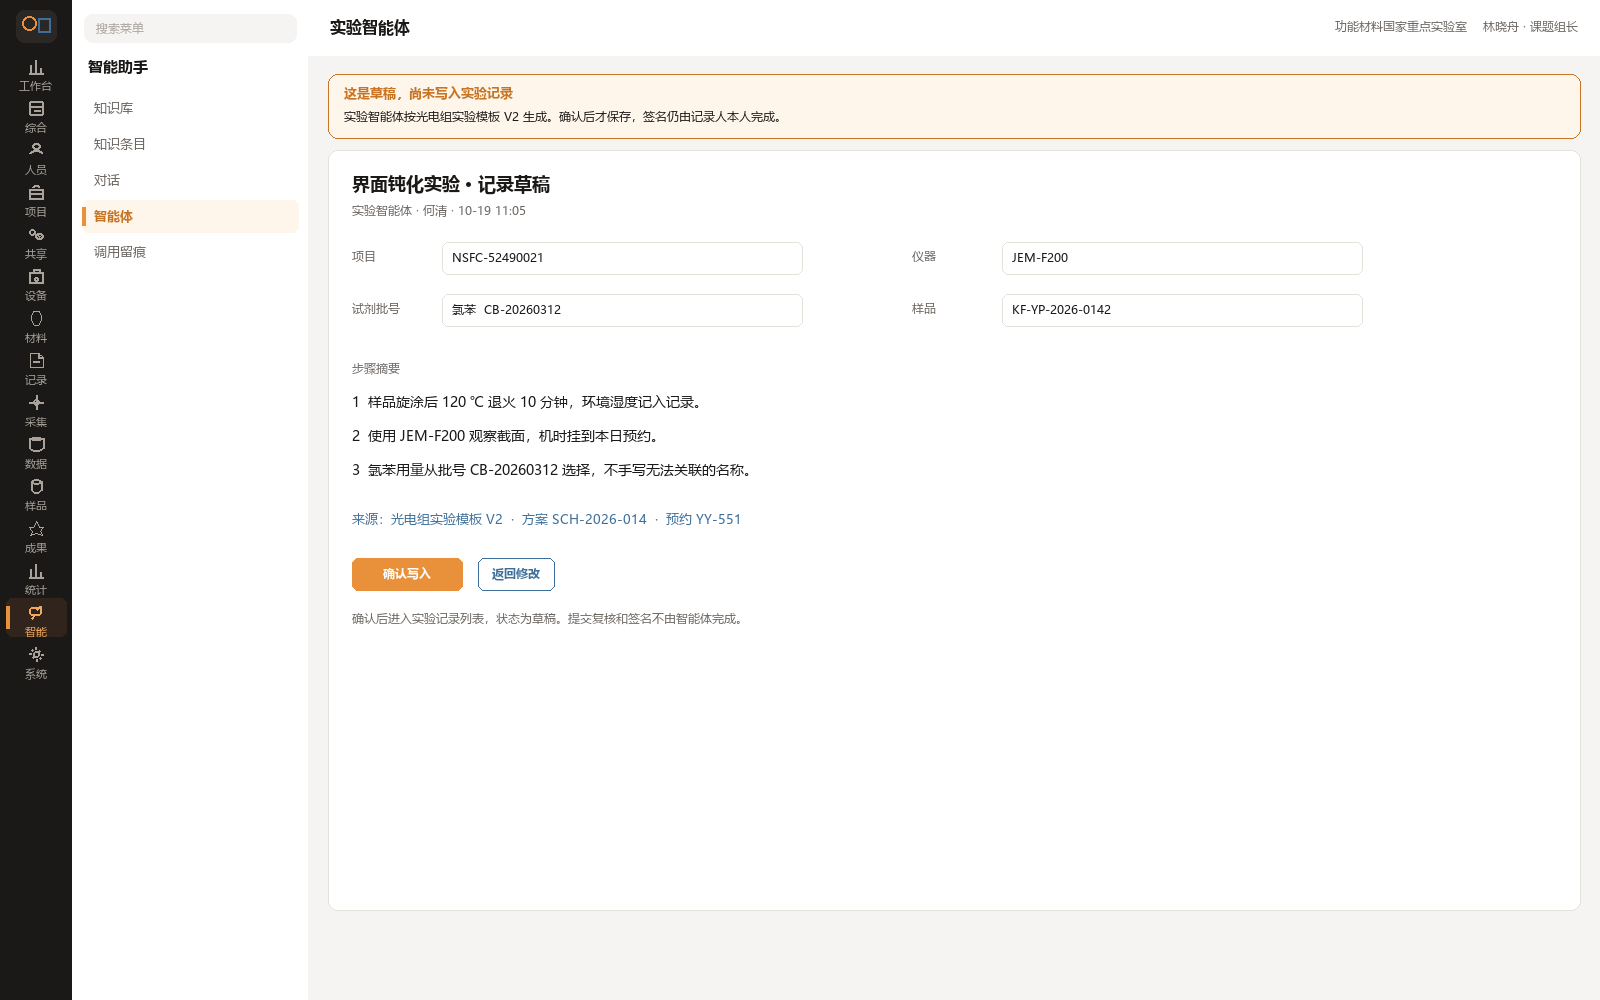Click the draft warning 这是草稿，尚未写入实验记录
The image size is (1600, 1000).
428,93
